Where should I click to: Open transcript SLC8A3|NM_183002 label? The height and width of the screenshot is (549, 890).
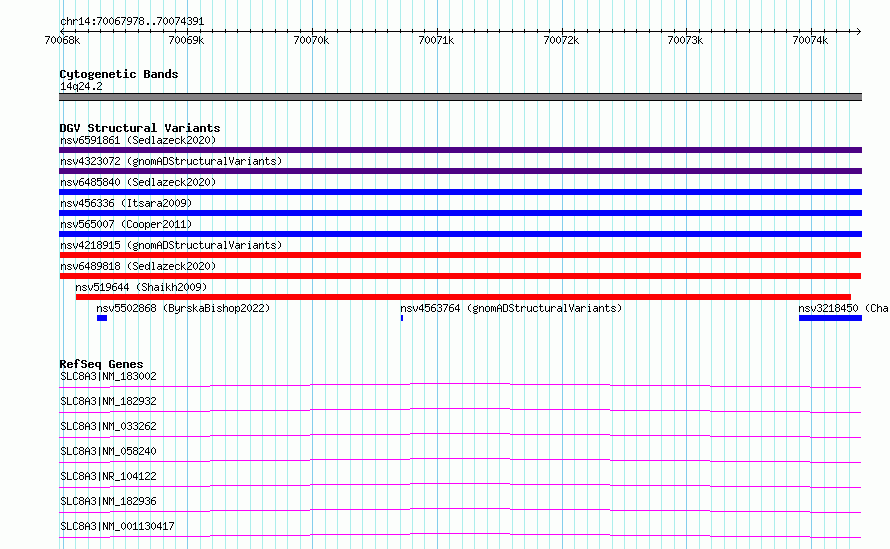point(108,376)
